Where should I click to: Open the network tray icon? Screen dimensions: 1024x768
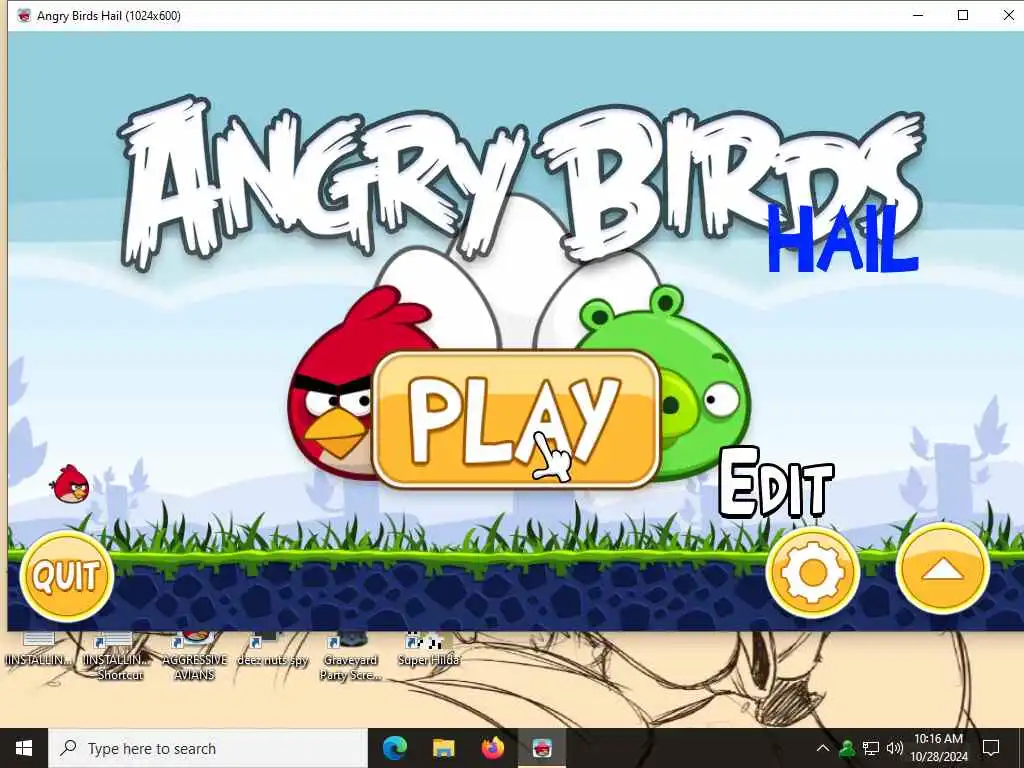[871, 748]
